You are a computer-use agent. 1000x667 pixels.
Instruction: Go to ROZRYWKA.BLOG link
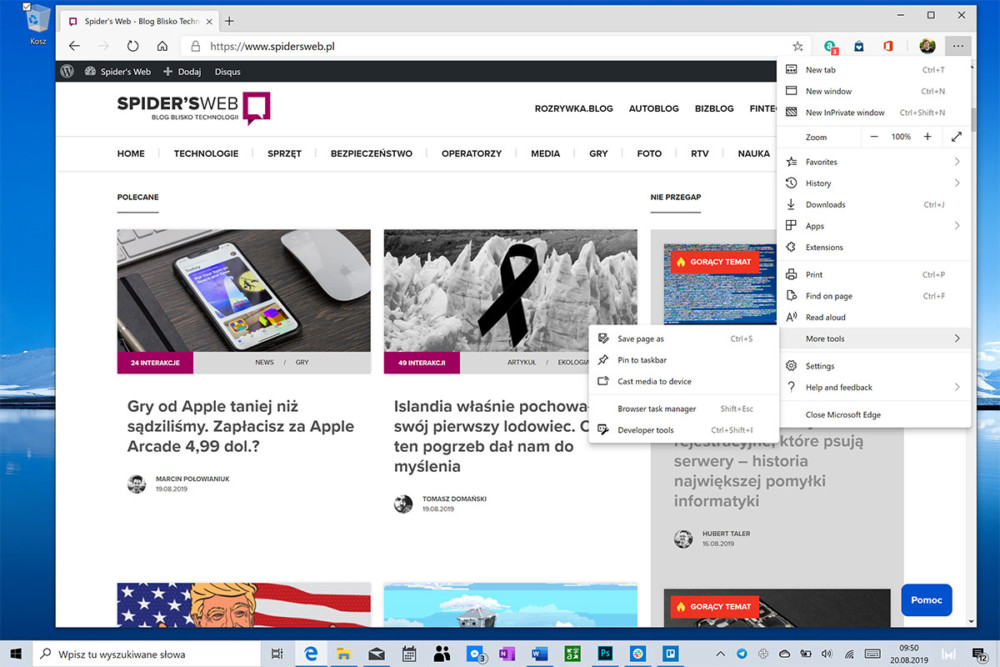[574, 108]
